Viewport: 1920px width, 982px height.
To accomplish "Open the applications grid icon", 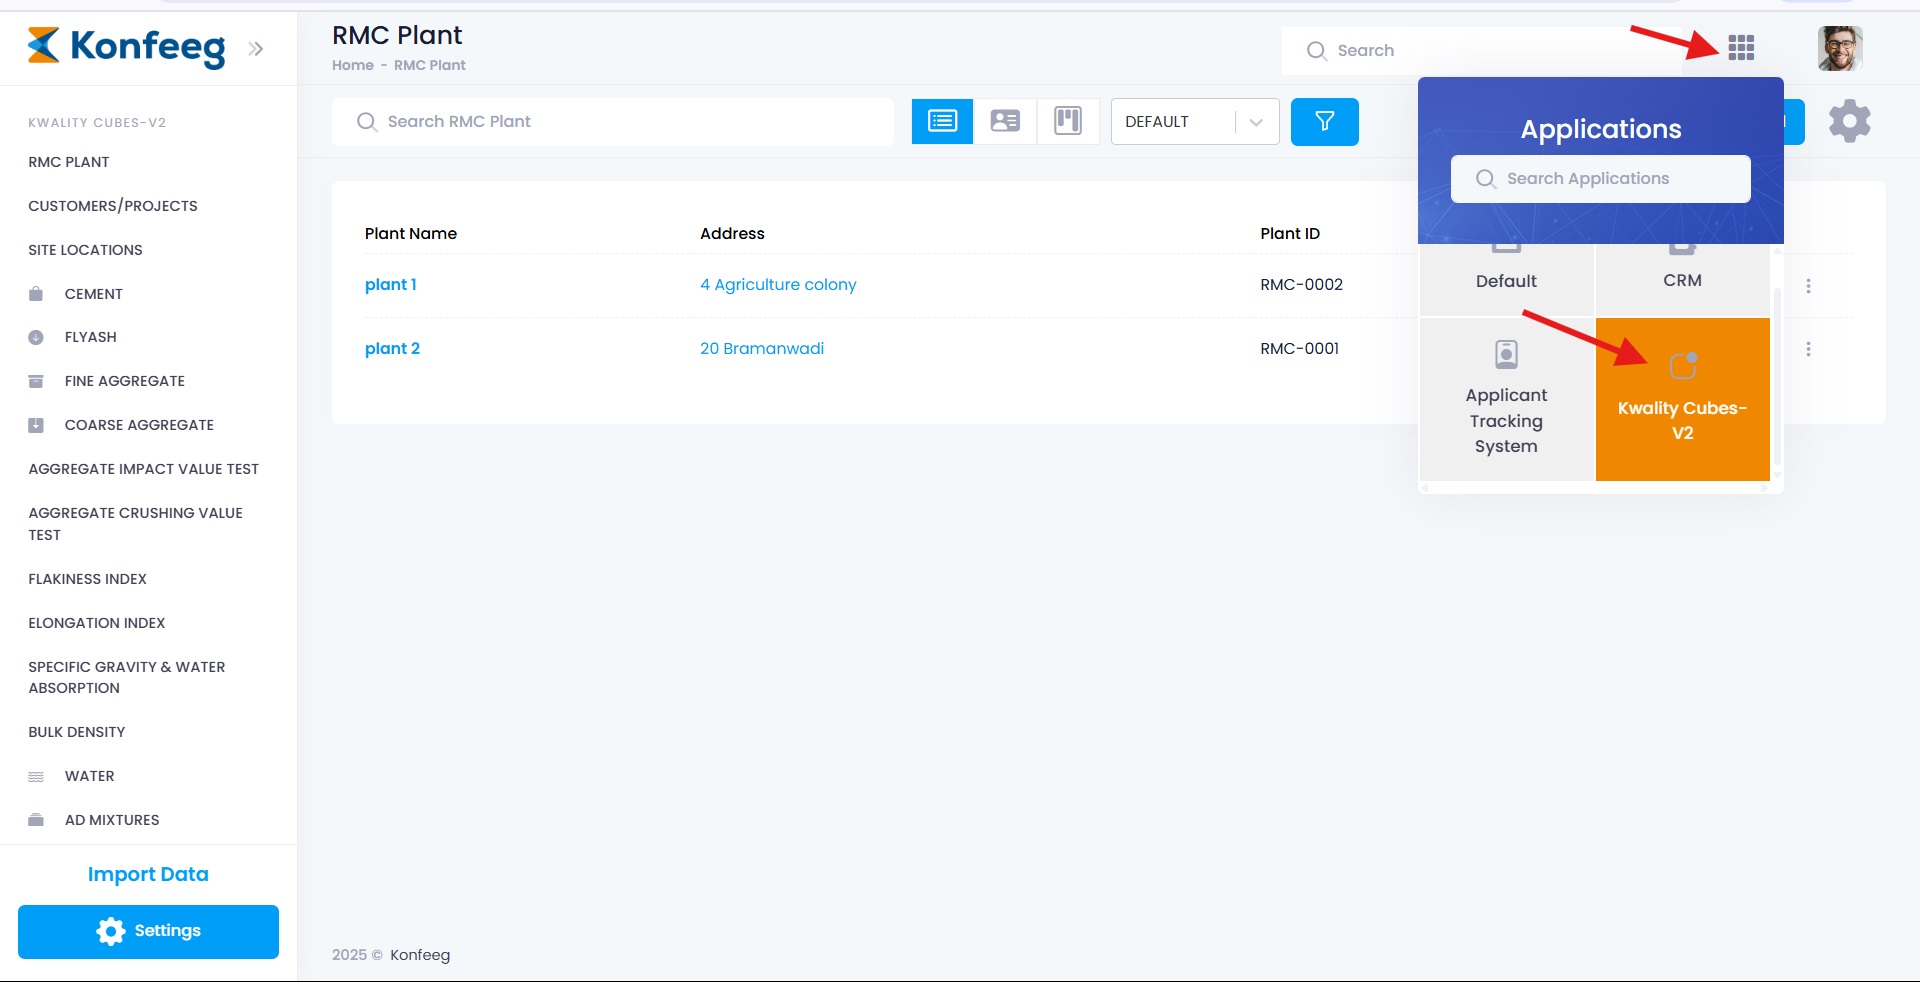I will tap(1741, 48).
